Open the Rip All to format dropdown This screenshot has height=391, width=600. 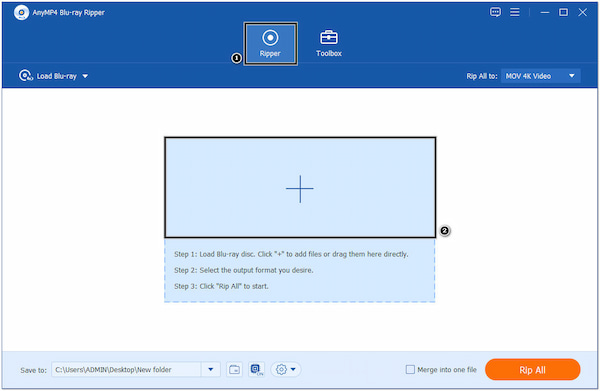pos(540,76)
